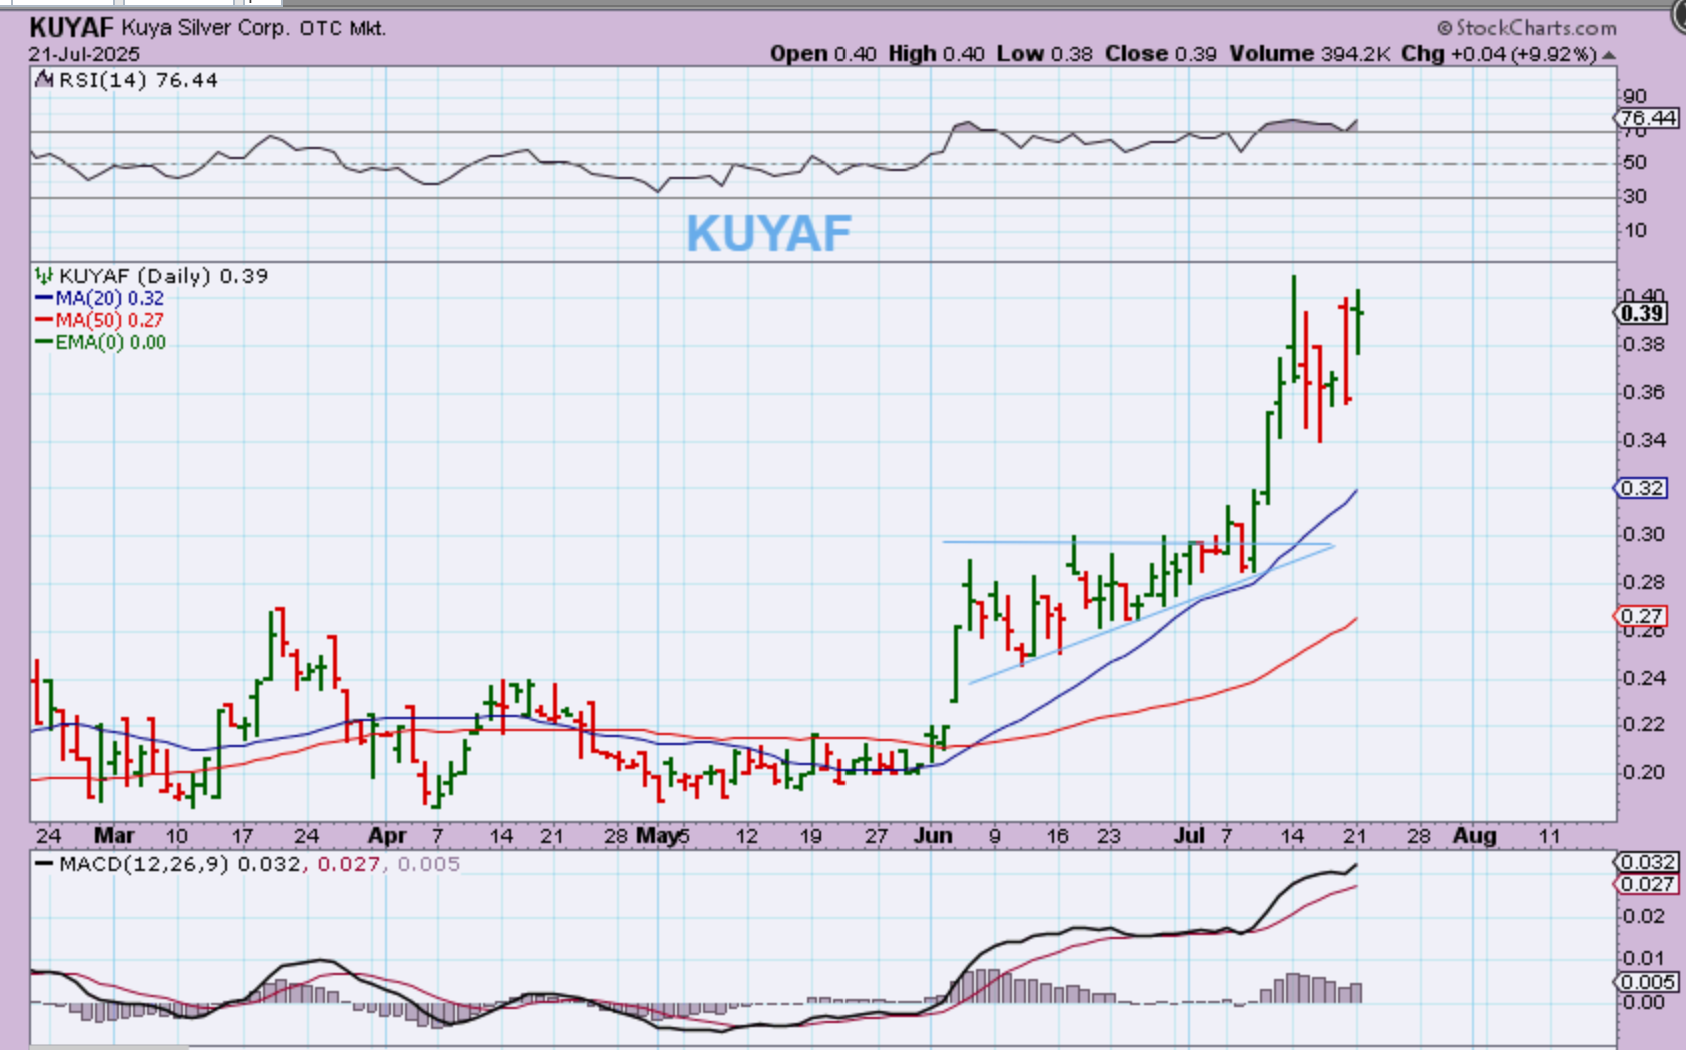Click the "21-Jul-2025" date in the header

coord(84,54)
